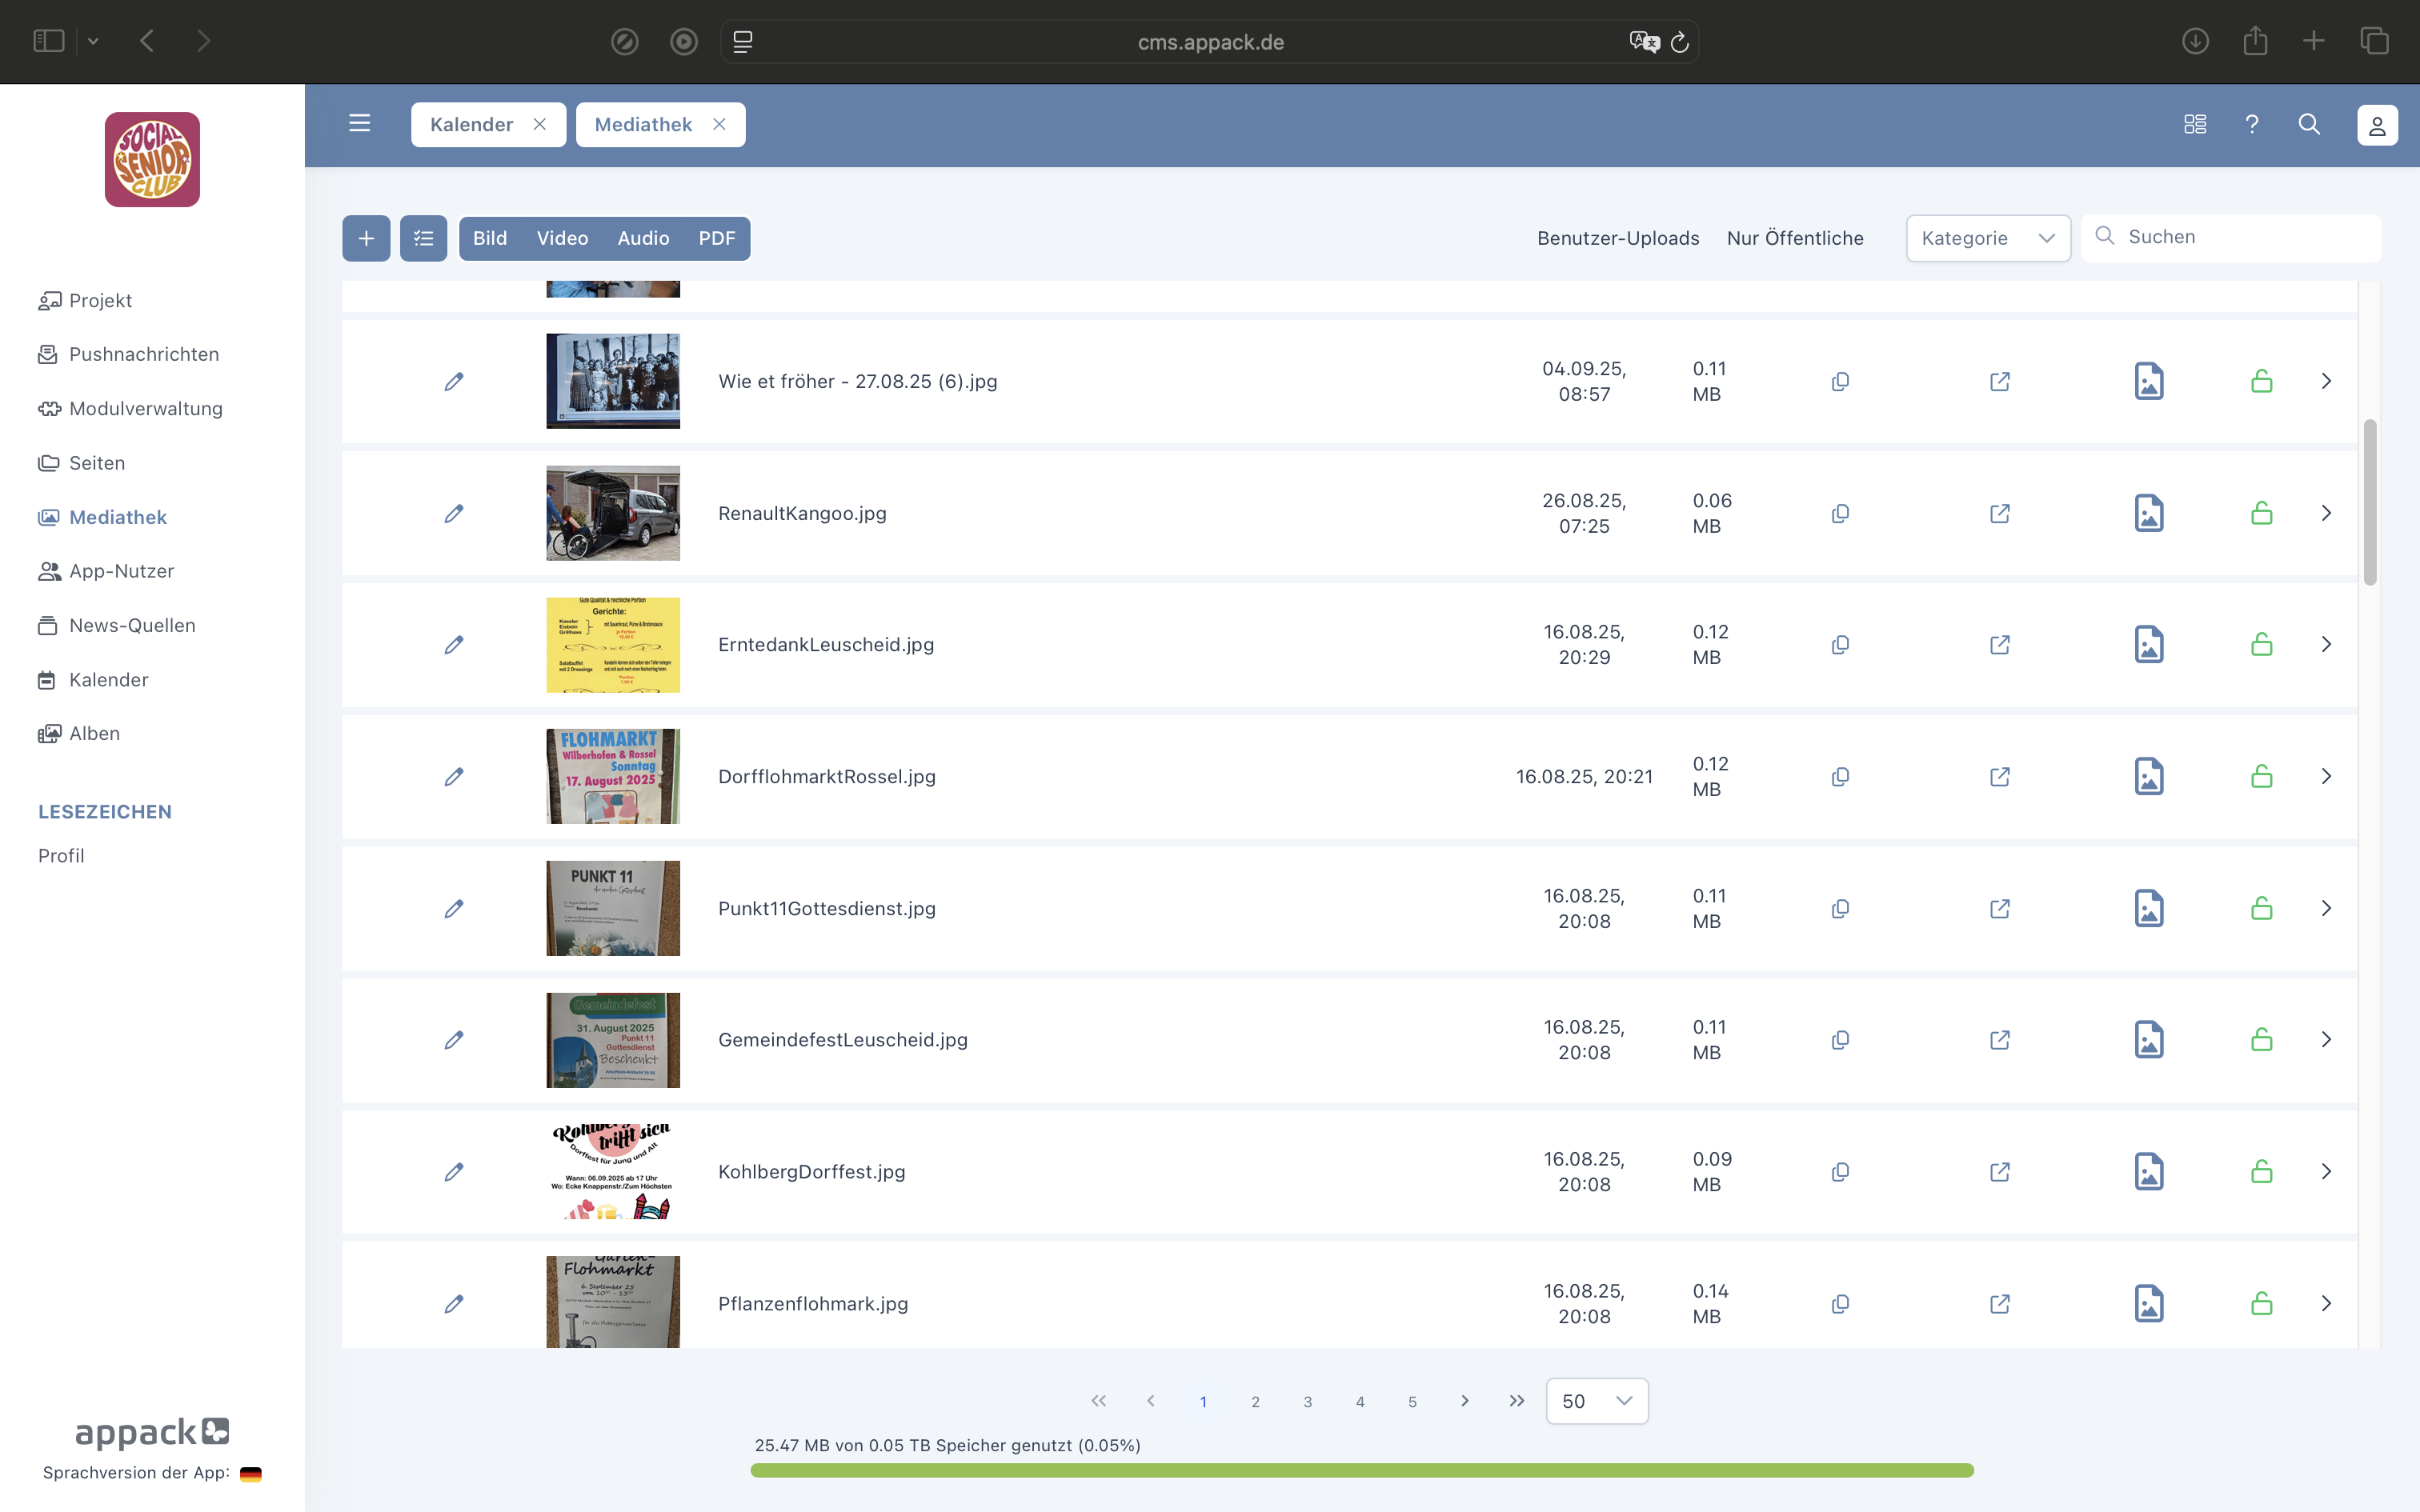
Task: Click image file icon of Punkt11Gottesdienst.jpg
Action: point(2148,908)
